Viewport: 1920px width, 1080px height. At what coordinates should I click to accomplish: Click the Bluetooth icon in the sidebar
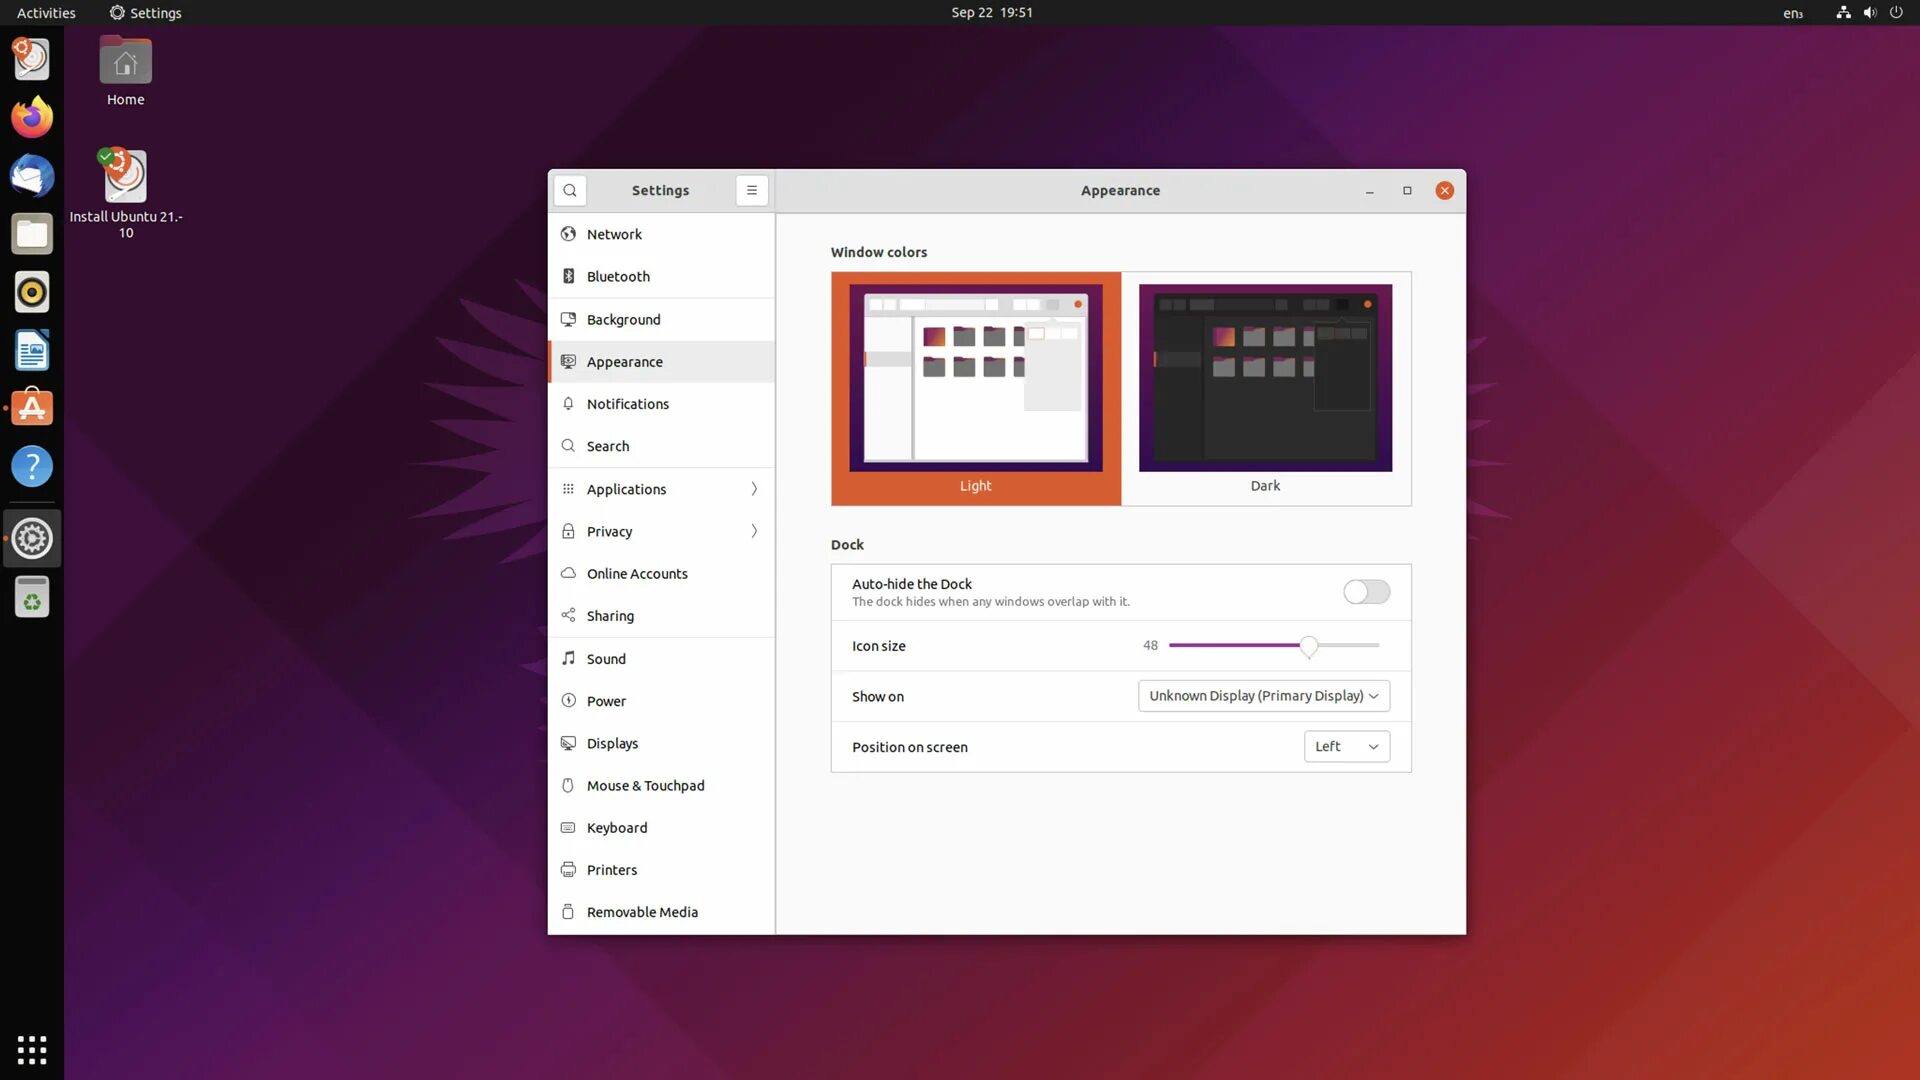568,276
